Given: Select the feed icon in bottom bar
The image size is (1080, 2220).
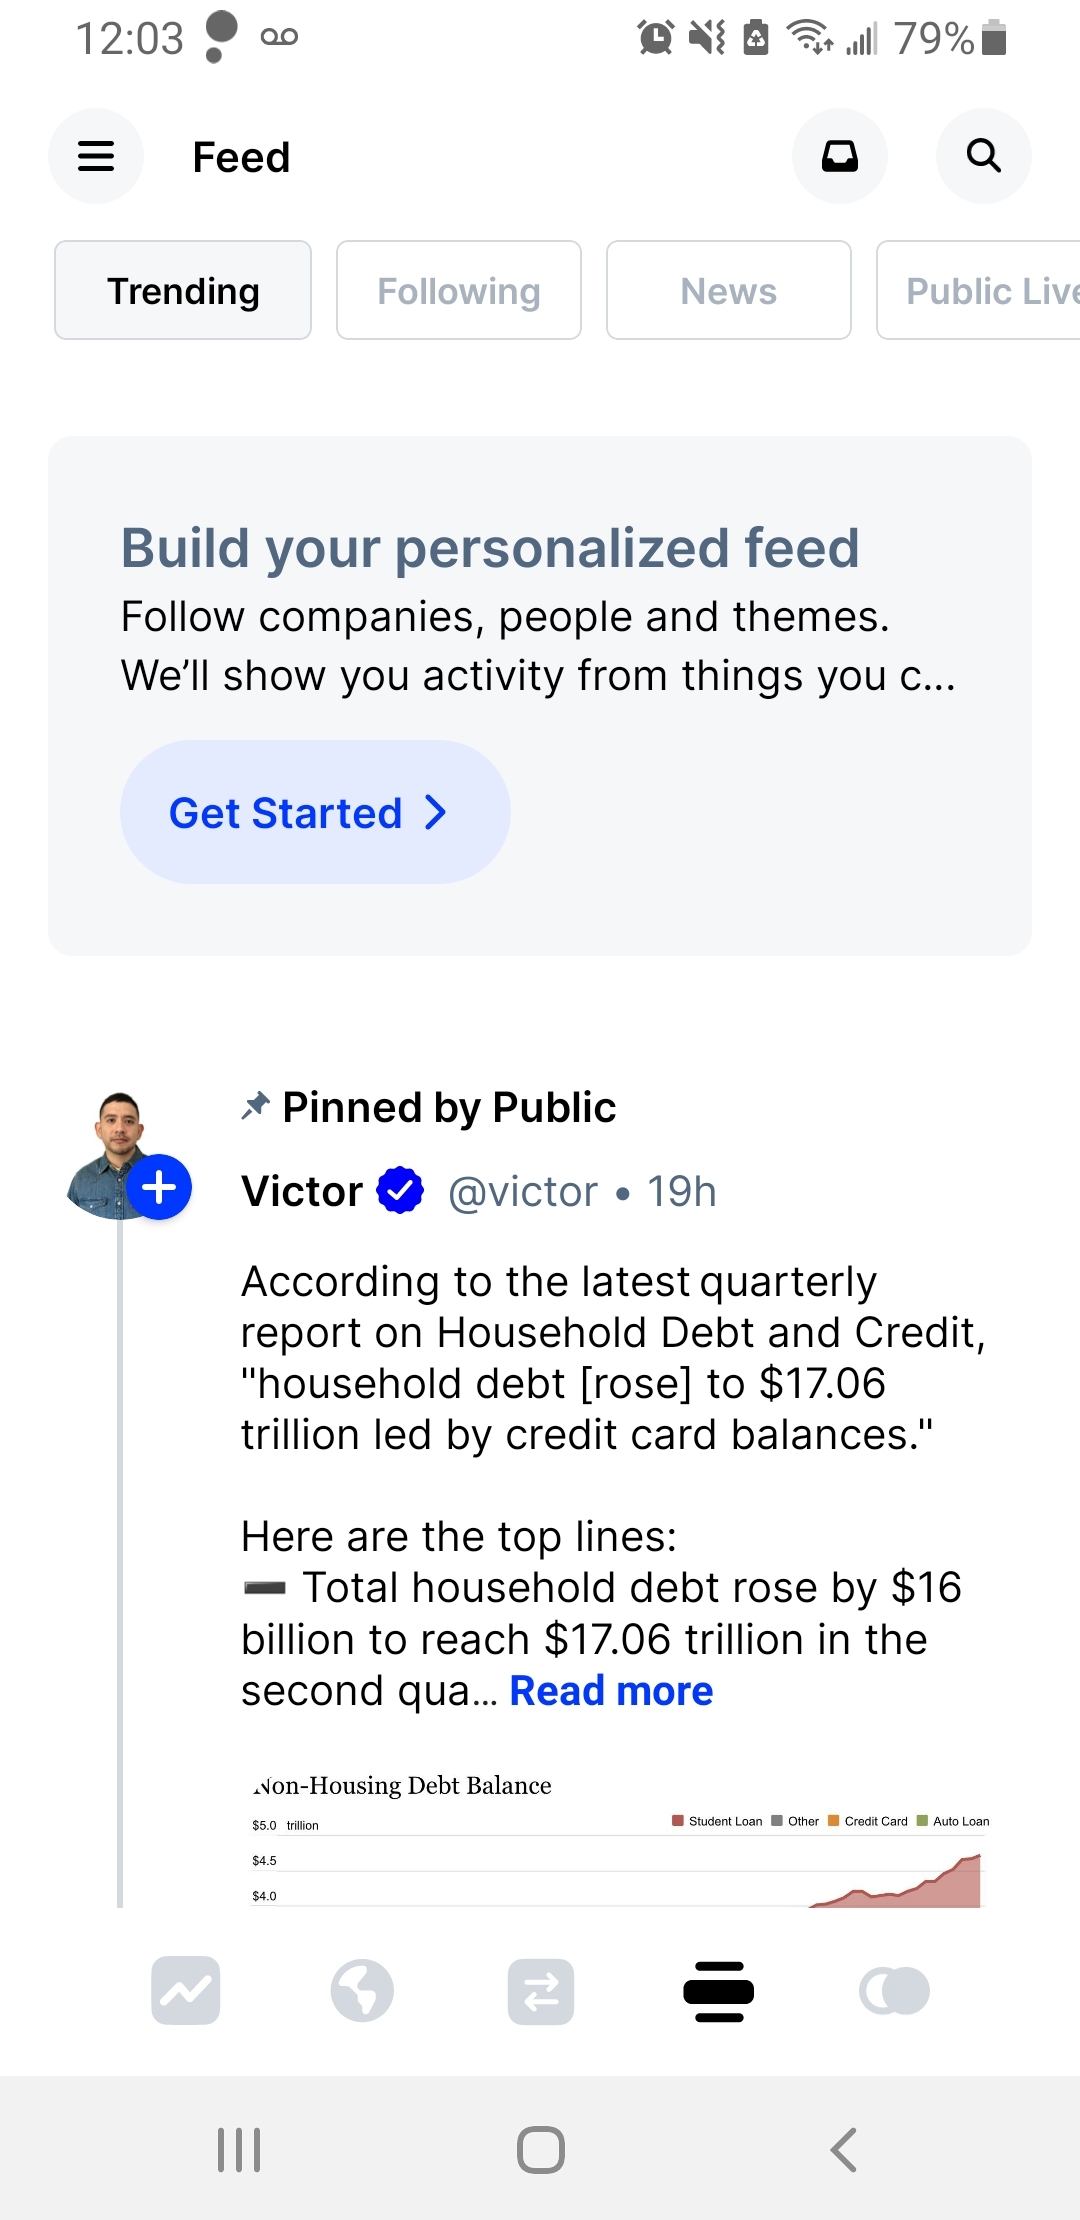Looking at the screenshot, I should pos(718,1990).
